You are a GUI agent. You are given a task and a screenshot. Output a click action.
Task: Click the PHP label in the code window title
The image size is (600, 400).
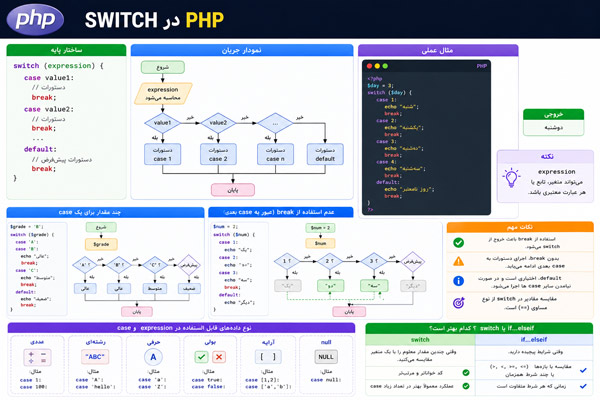(482, 66)
